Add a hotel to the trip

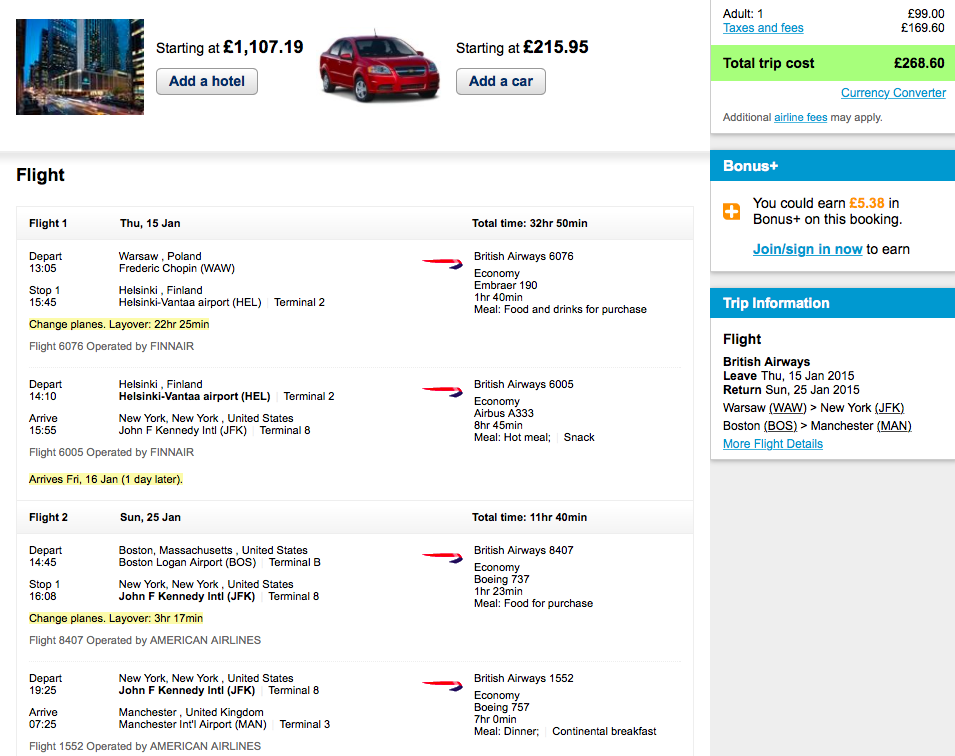point(207,82)
